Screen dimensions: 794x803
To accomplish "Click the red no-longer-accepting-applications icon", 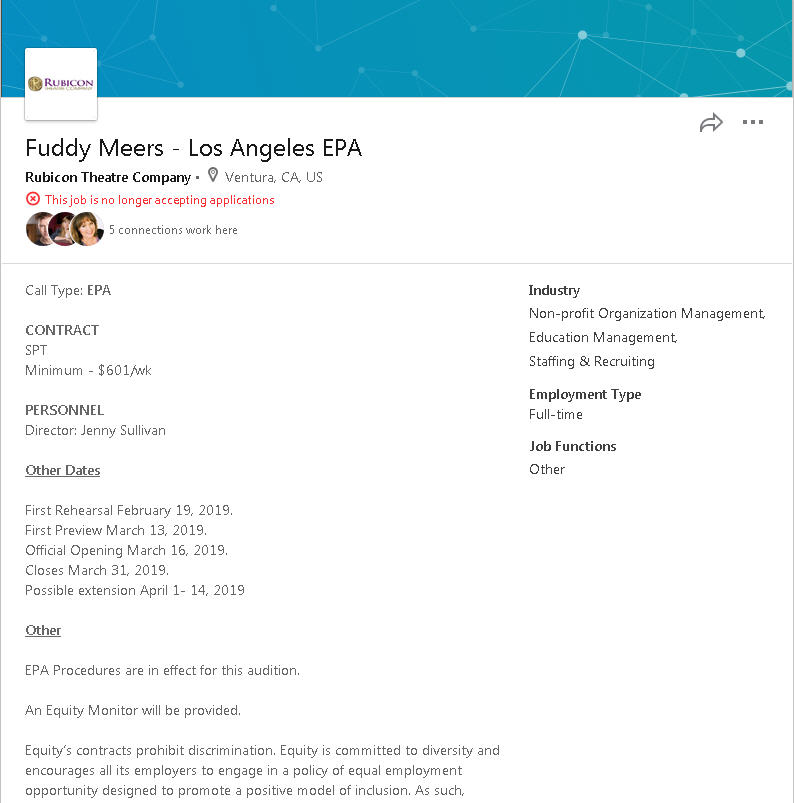I will [33, 199].
